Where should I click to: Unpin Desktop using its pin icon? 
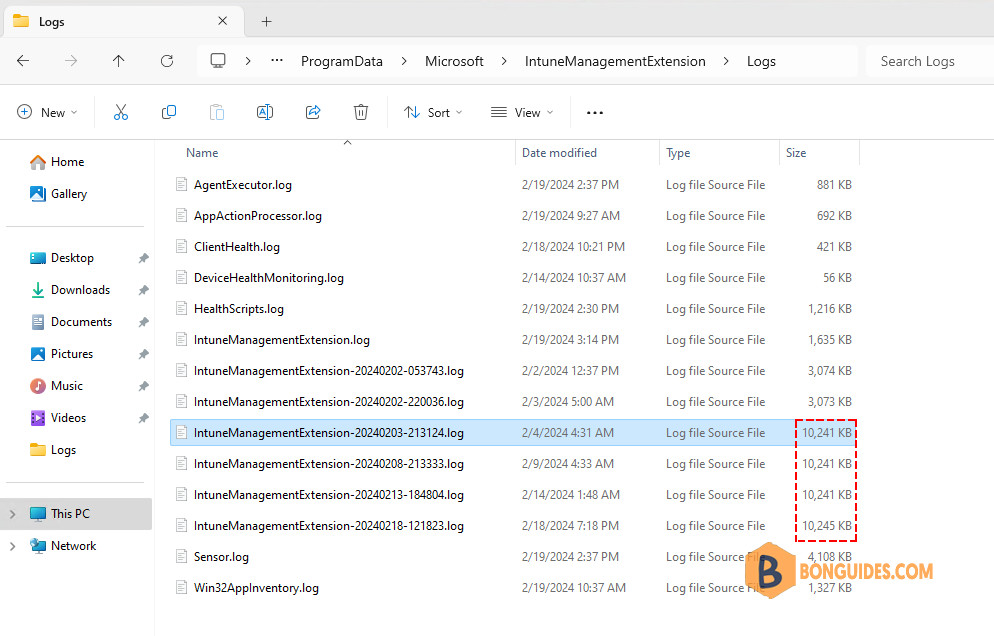pos(143,258)
